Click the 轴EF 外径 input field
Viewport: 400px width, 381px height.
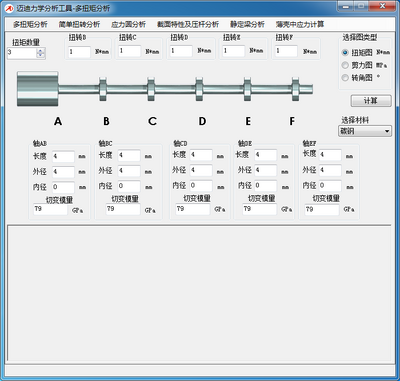click(330, 170)
